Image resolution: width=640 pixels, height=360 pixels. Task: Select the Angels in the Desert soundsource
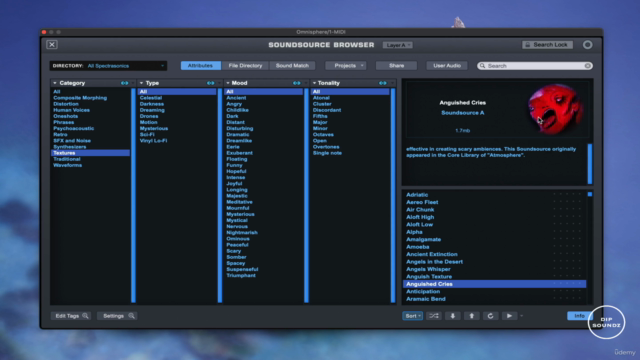pyautogui.click(x=434, y=262)
